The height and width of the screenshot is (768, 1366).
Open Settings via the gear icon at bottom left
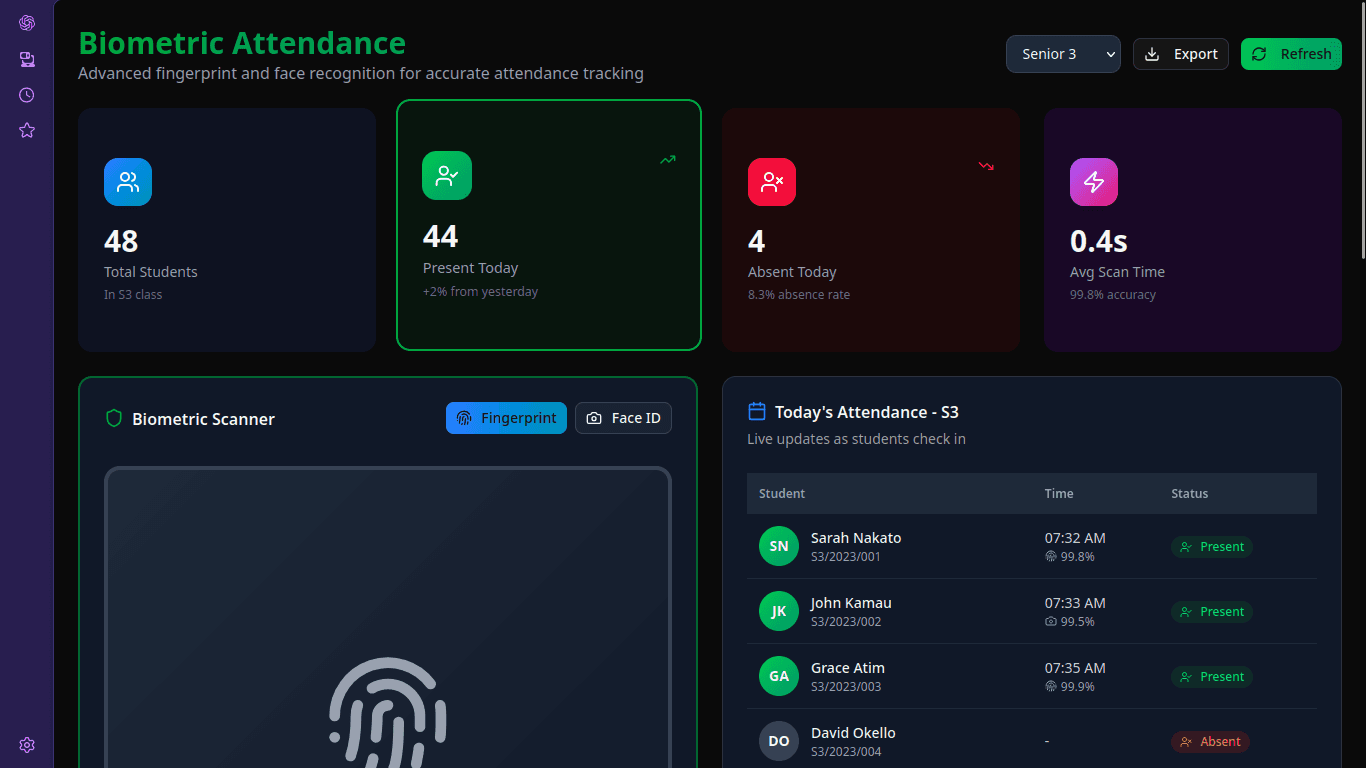tap(27, 745)
